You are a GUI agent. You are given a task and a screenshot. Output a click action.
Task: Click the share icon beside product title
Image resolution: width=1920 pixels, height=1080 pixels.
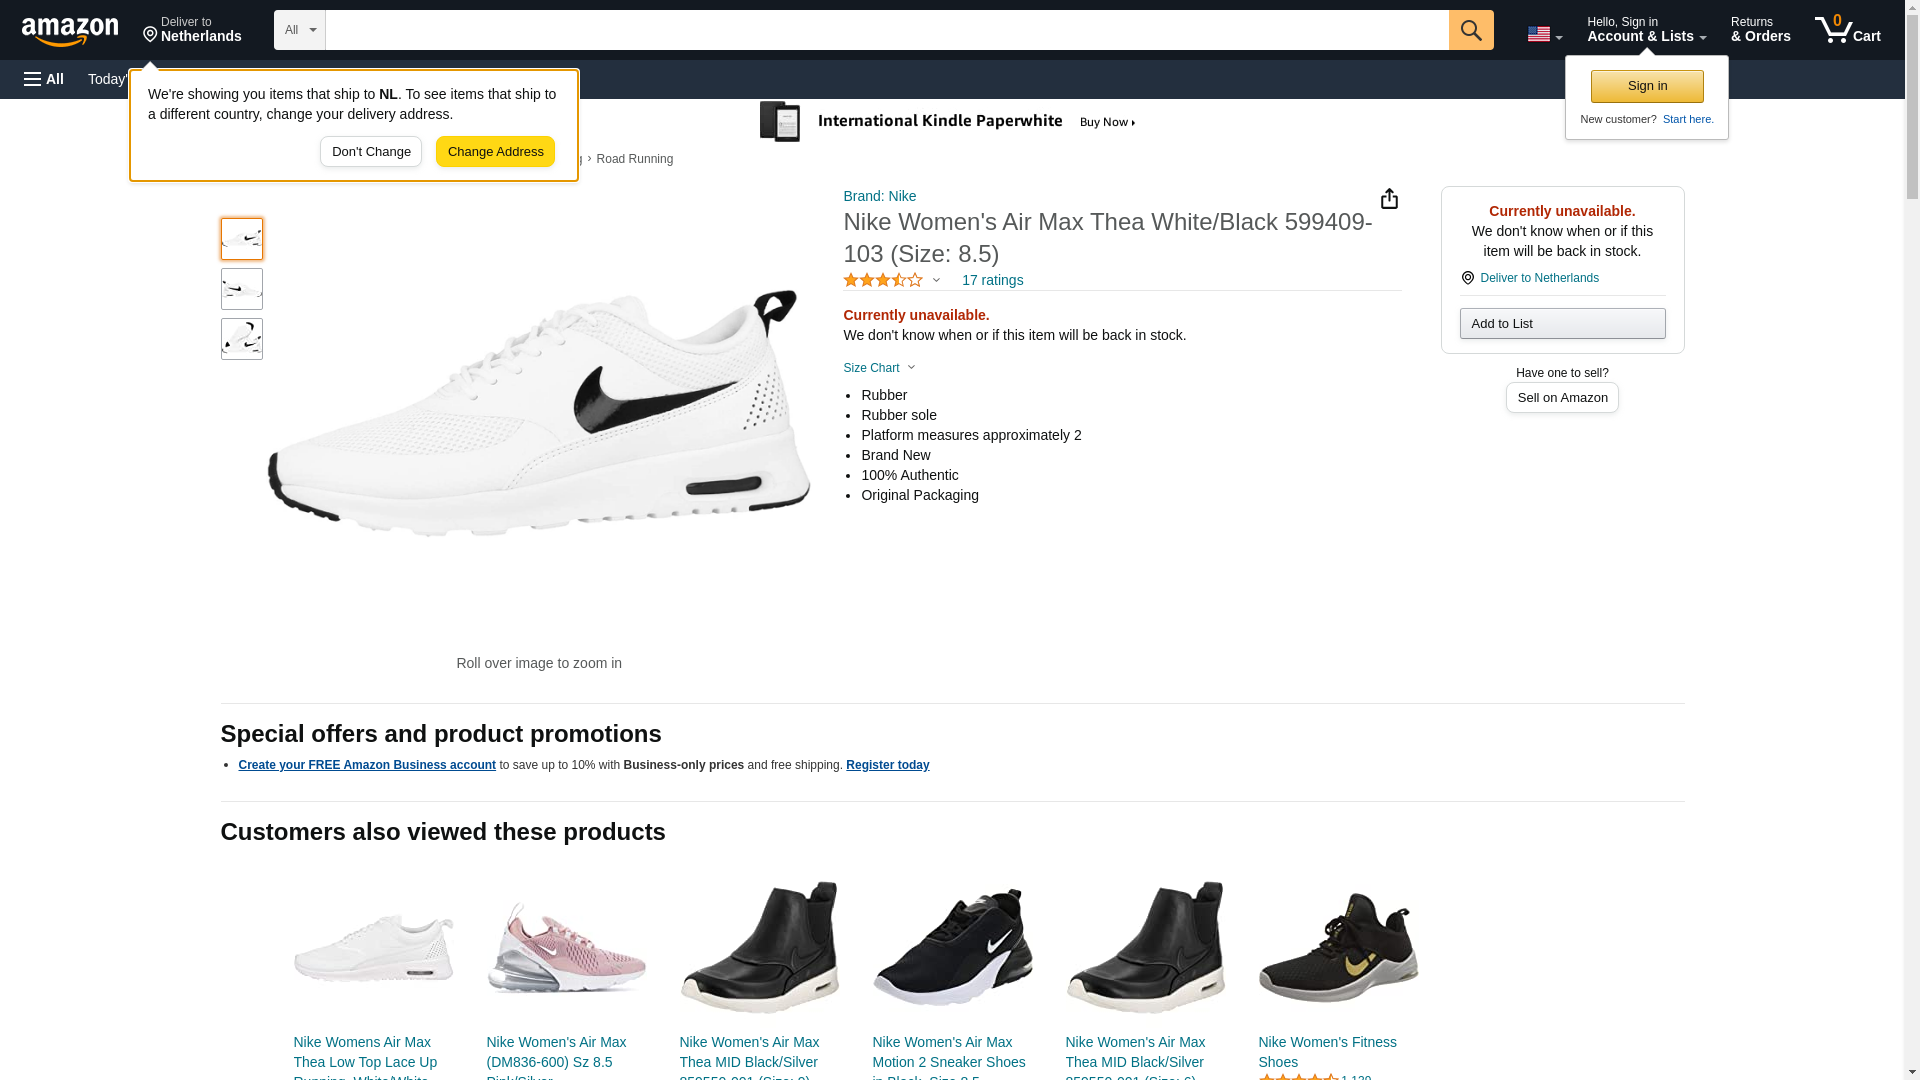pos(1389,199)
